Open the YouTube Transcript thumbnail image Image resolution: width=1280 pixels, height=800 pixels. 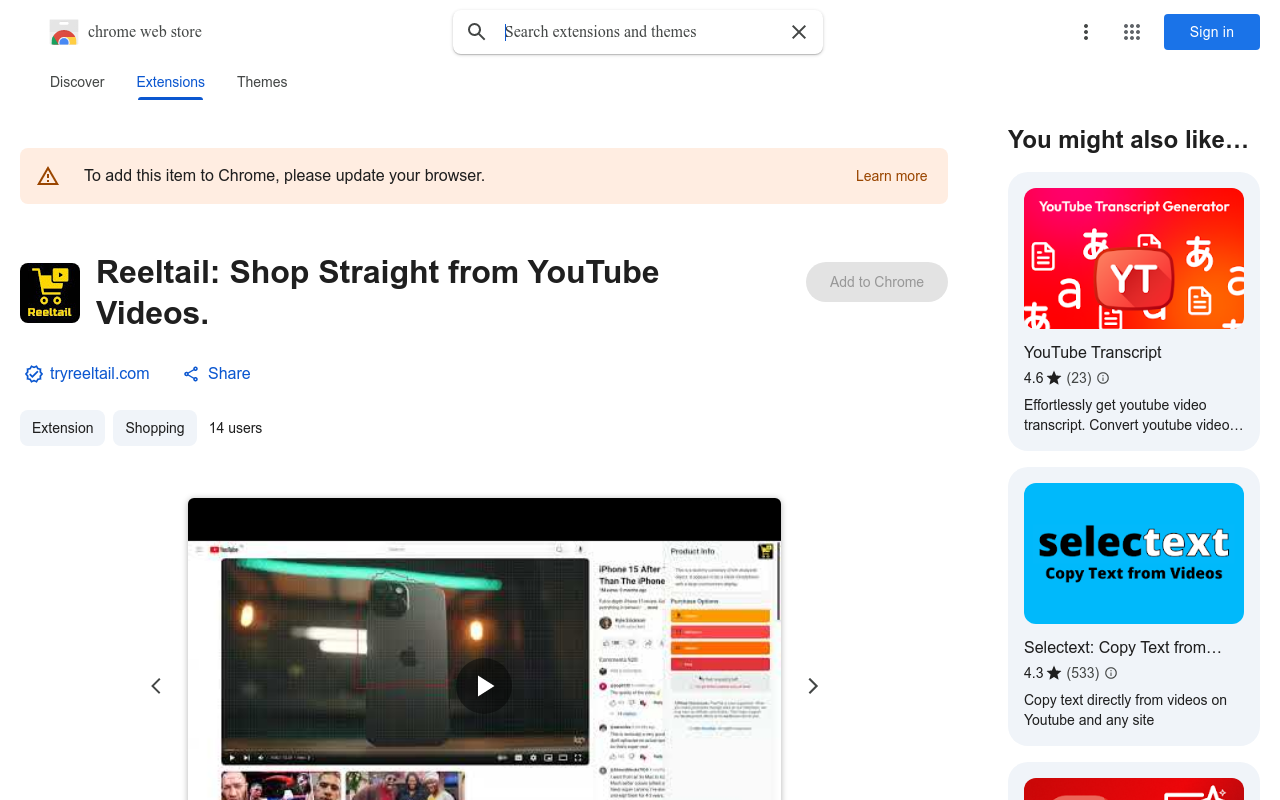pyautogui.click(x=1134, y=258)
